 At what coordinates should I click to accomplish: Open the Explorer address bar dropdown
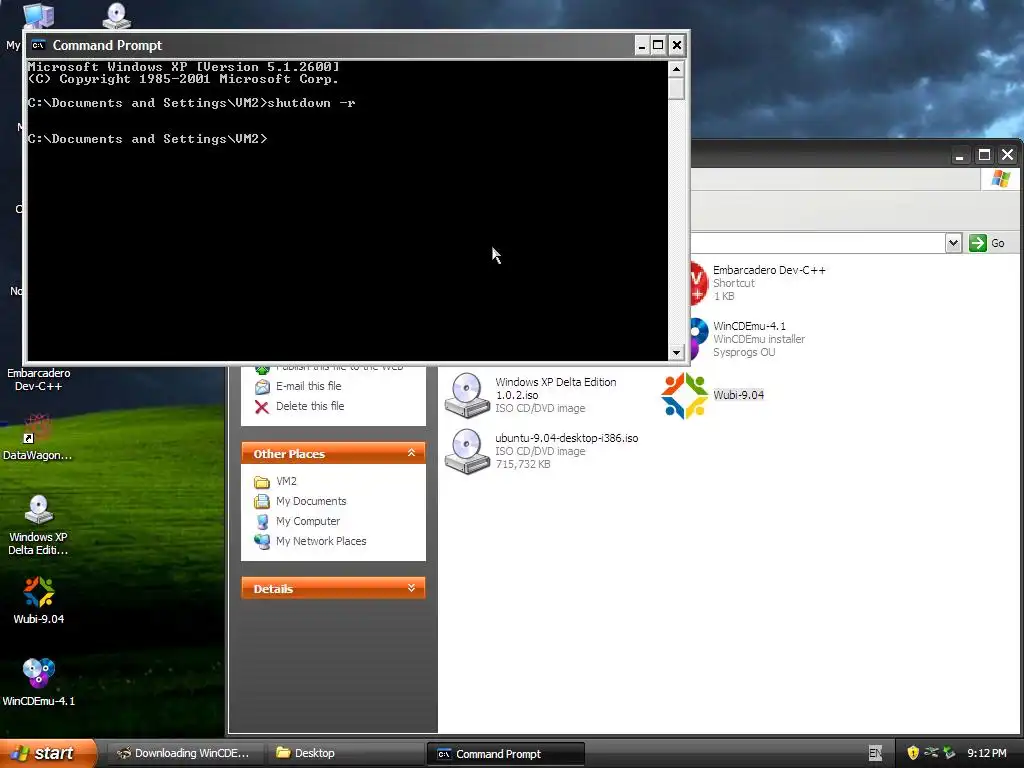pyautogui.click(x=953, y=243)
